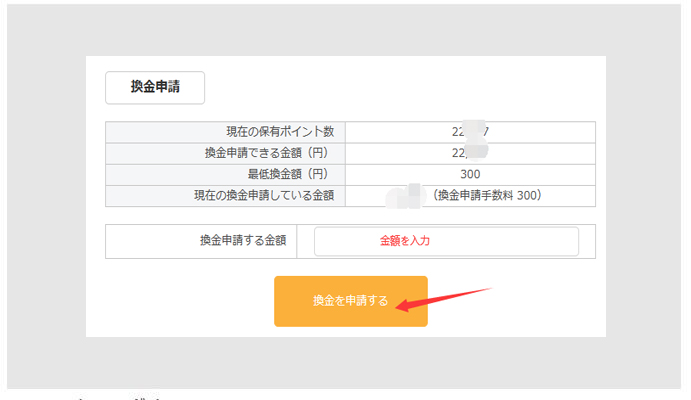The height and width of the screenshot is (400, 691).
Task: Click blank area left of orange button
Action: point(180,302)
